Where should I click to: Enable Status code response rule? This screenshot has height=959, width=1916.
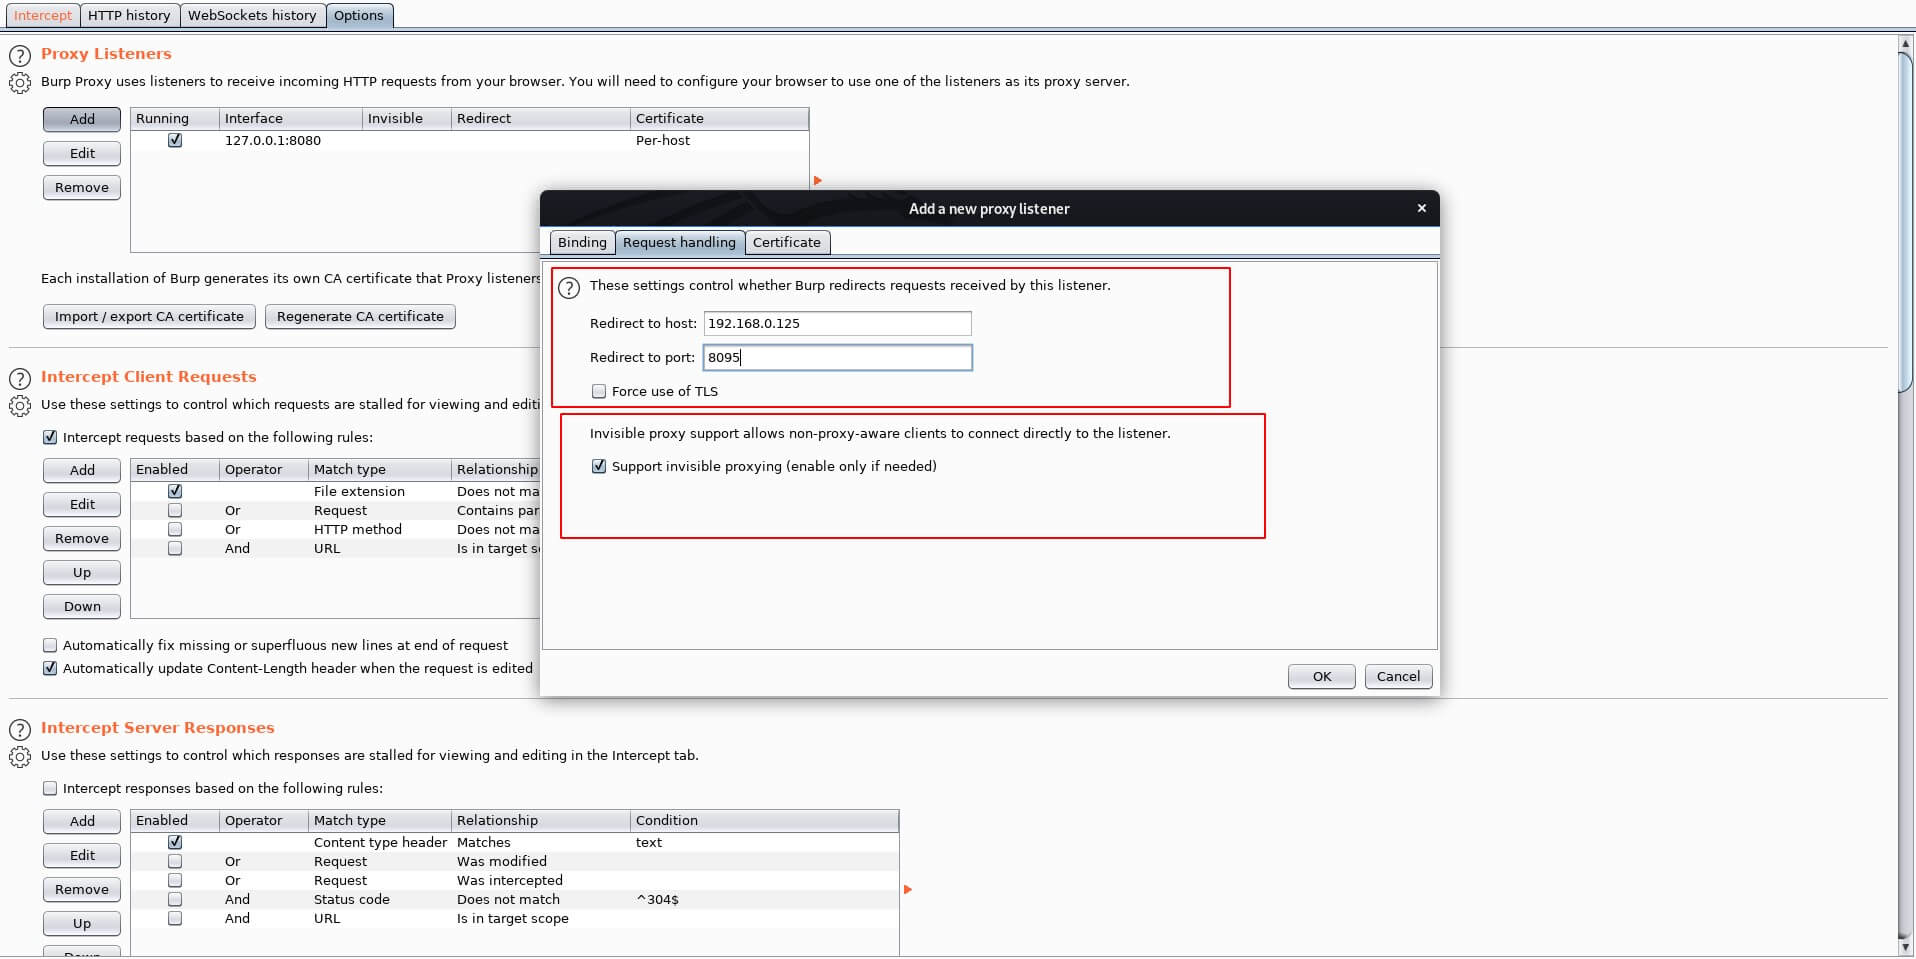coord(175,899)
